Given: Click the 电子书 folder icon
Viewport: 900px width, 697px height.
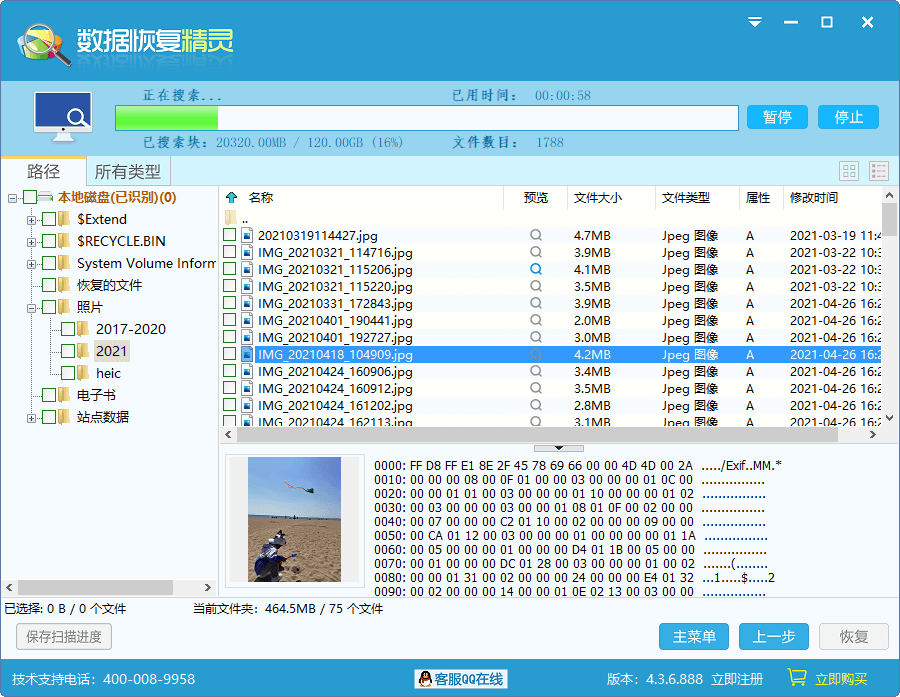Looking at the screenshot, I should pyautogui.click(x=64, y=395).
